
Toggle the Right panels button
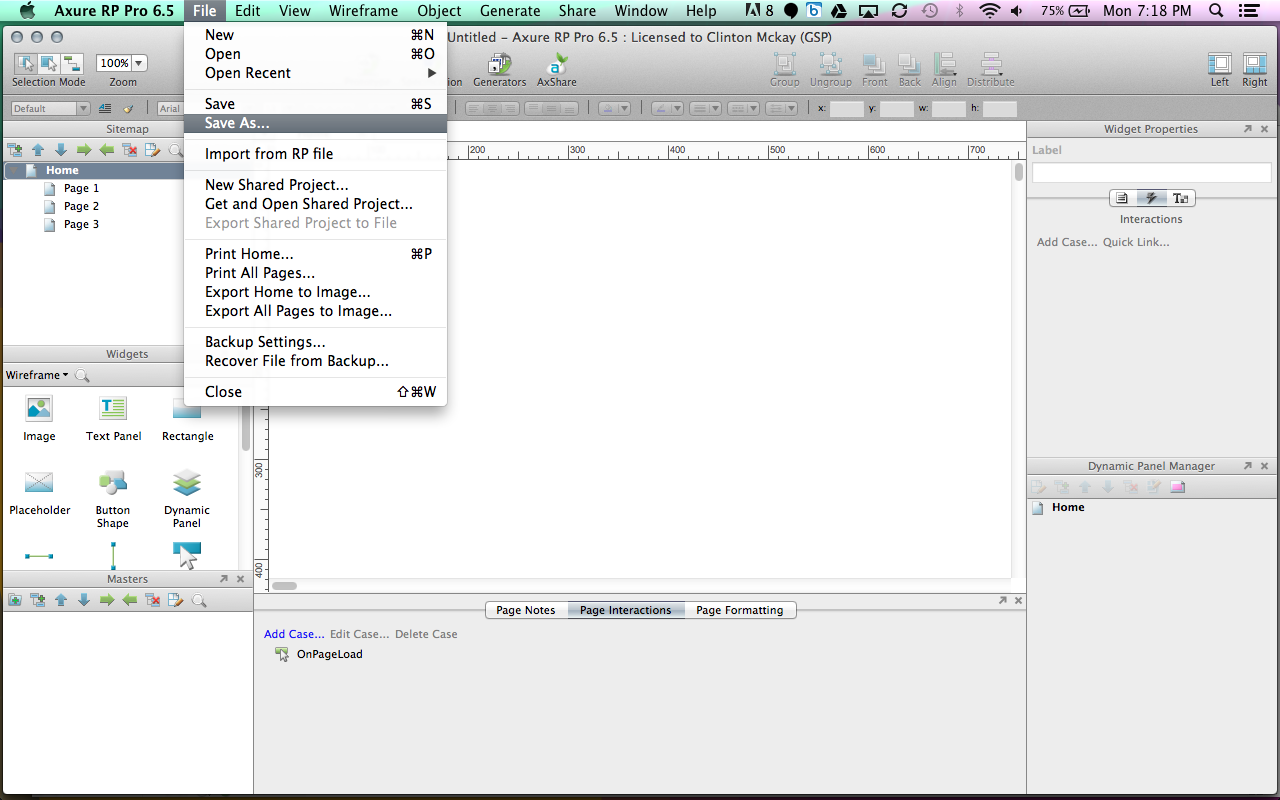[x=1255, y=70]
